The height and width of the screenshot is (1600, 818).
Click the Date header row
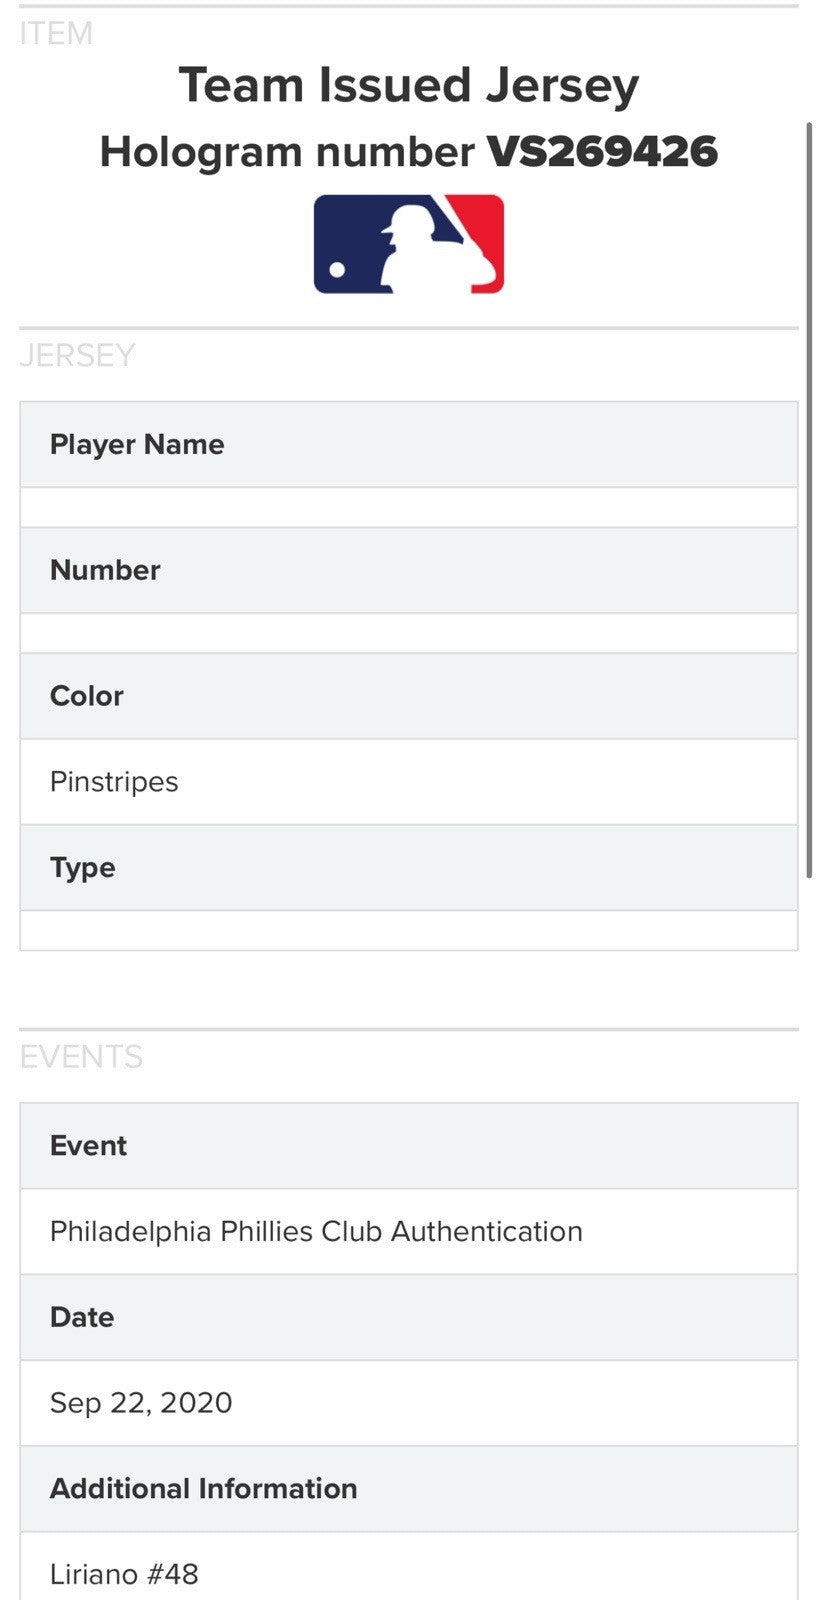pos(408,1318)
